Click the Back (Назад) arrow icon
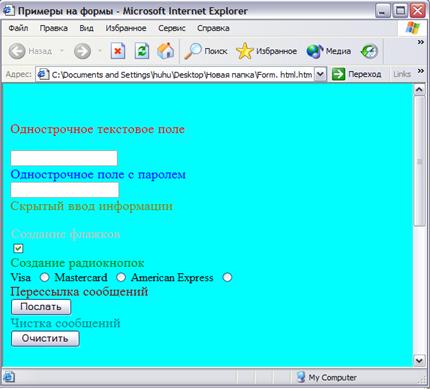Screen dimensions: 430x389 [x=17, y=51]
